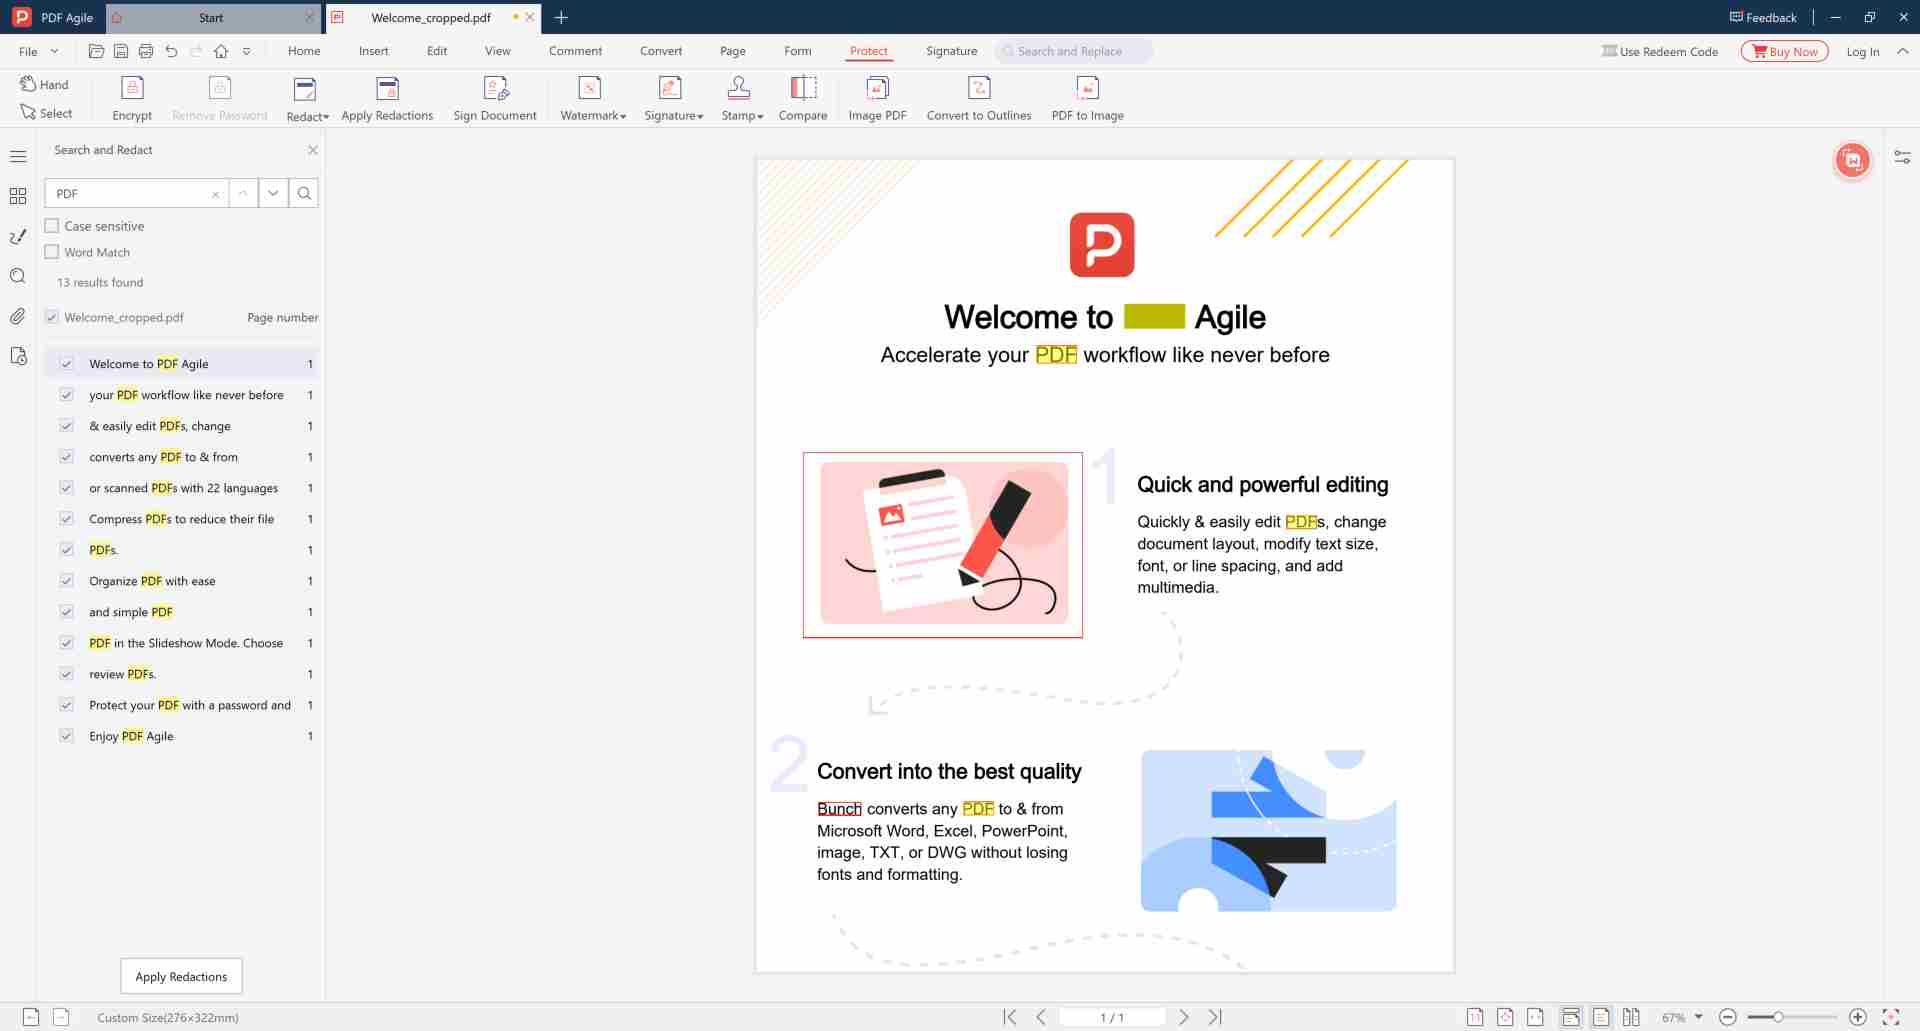
Task: Open the page thumbnails sidebar panel
Action: point(18,196)
